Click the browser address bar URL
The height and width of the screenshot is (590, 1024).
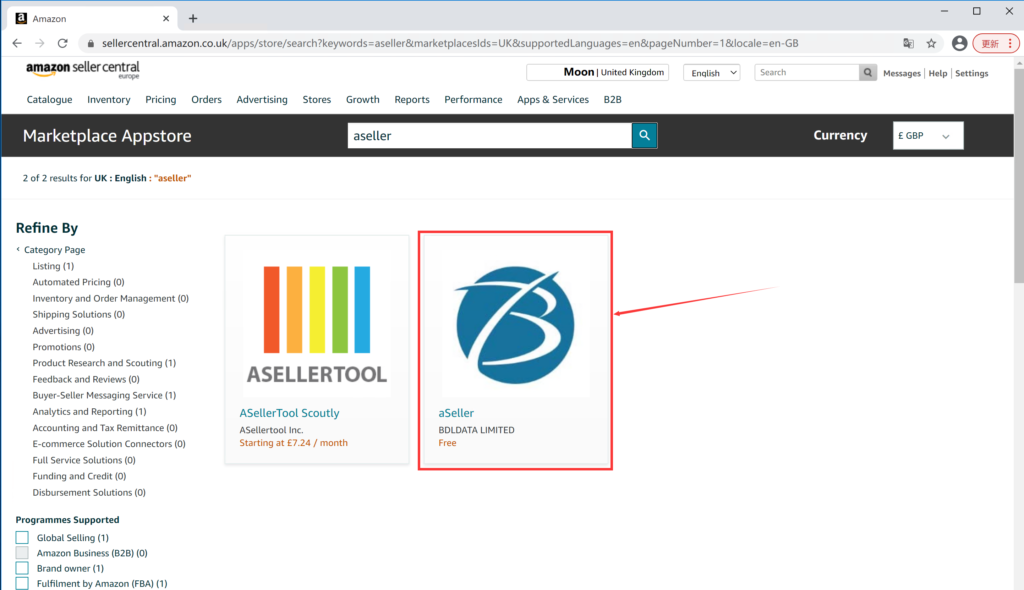[450, 43]
